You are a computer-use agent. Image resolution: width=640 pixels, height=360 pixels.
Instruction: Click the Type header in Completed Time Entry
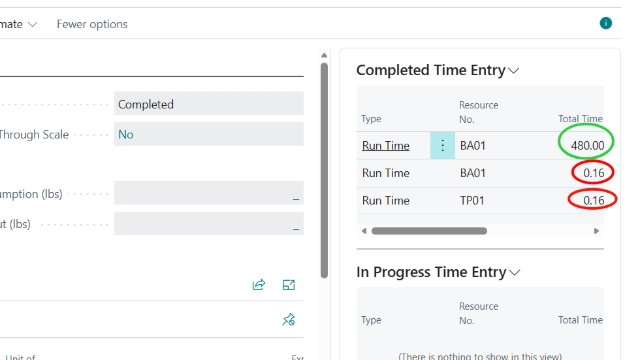coord(371,119)
